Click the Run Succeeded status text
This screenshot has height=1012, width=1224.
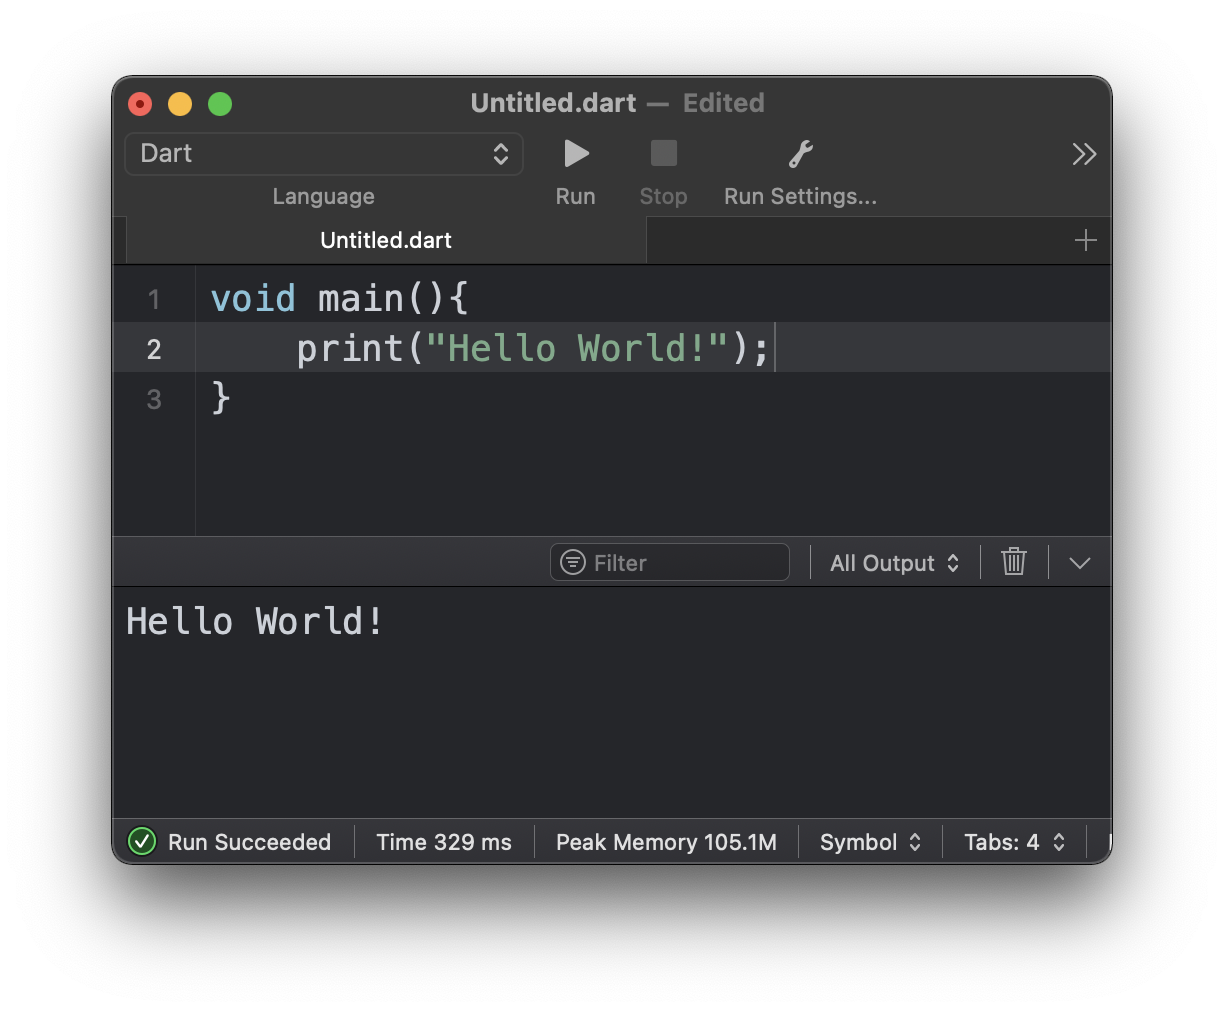click(x=249, y=842)
